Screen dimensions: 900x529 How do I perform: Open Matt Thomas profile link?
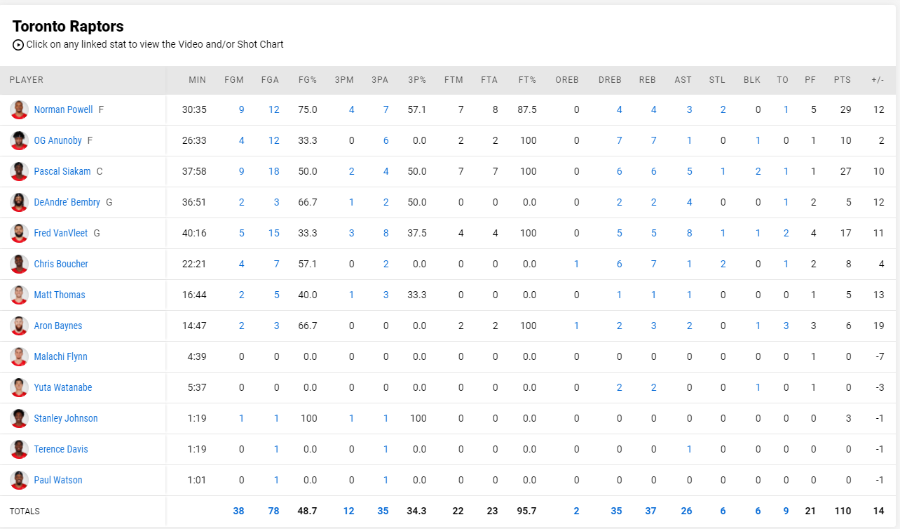(x=59, y=295)
